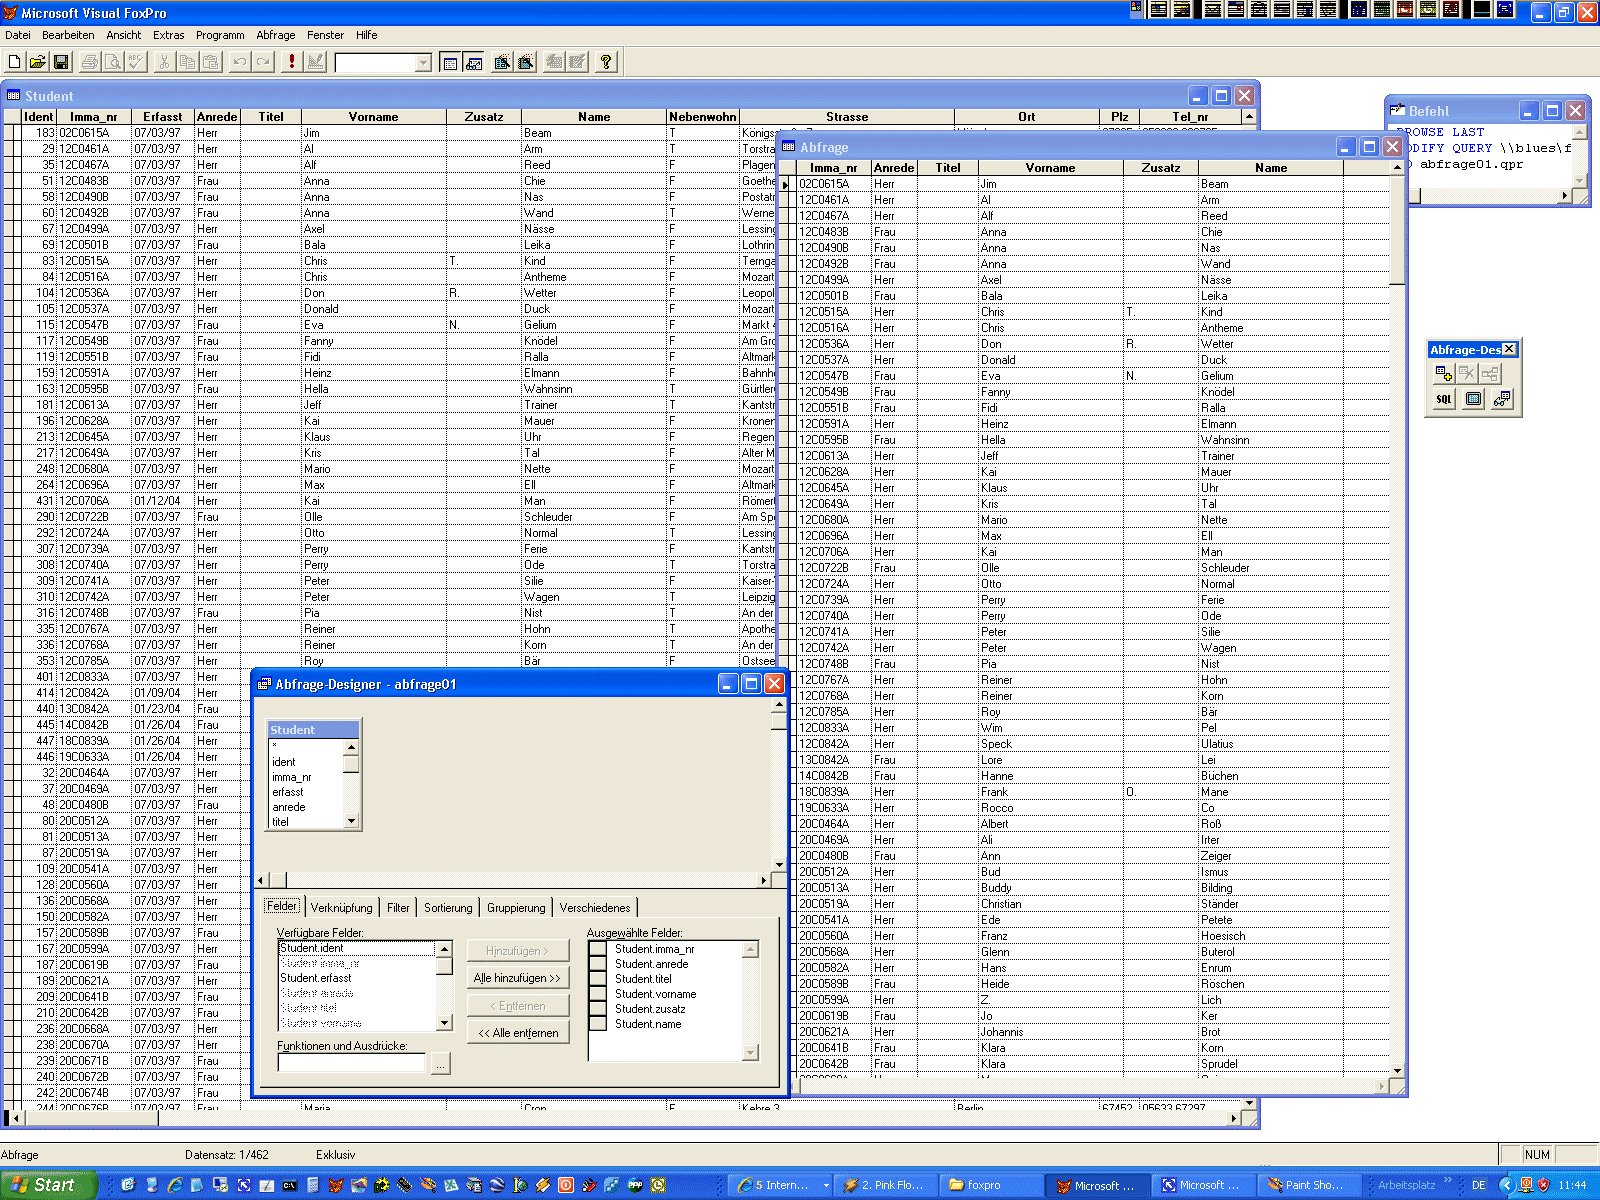Screen dimensions: 1600x1200
Task: Open the Abfrage menu
Action: tap(275, 35)
